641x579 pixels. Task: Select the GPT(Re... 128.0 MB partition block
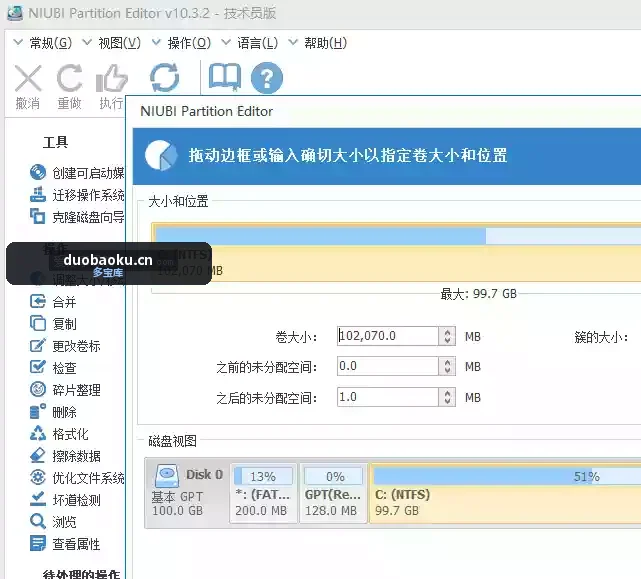(334, 493)
